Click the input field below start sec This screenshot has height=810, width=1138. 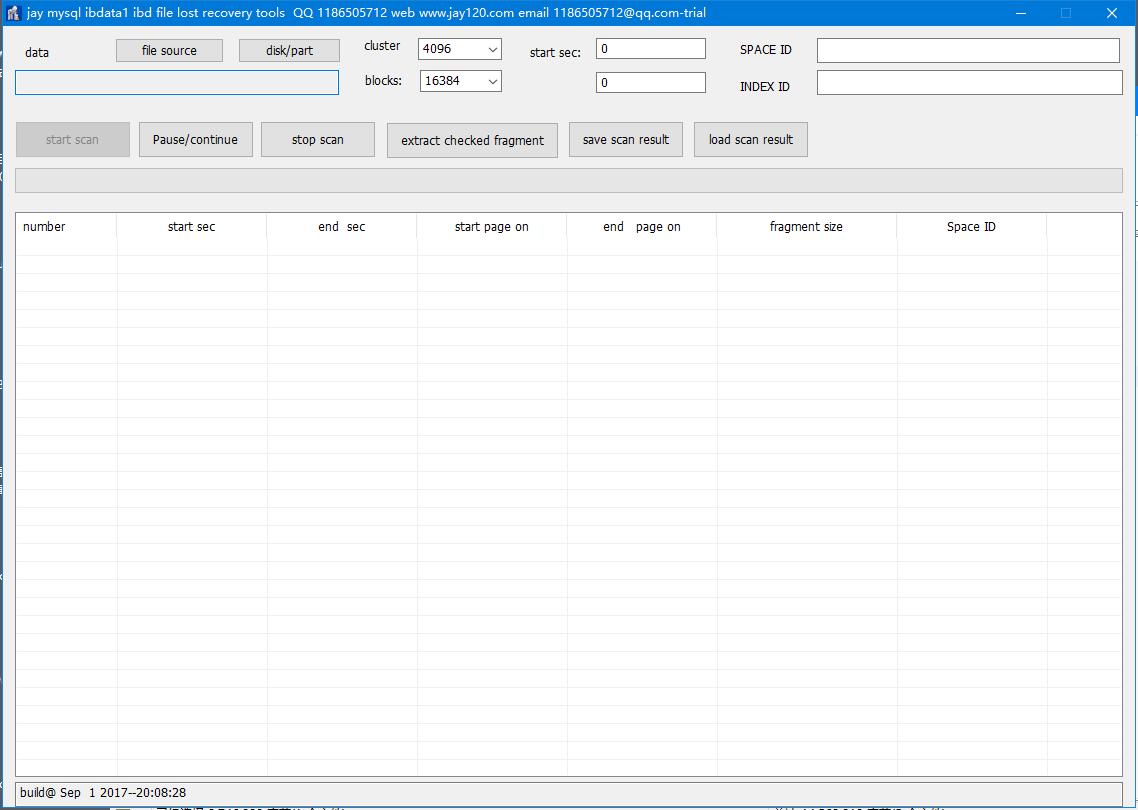point(650,83)
